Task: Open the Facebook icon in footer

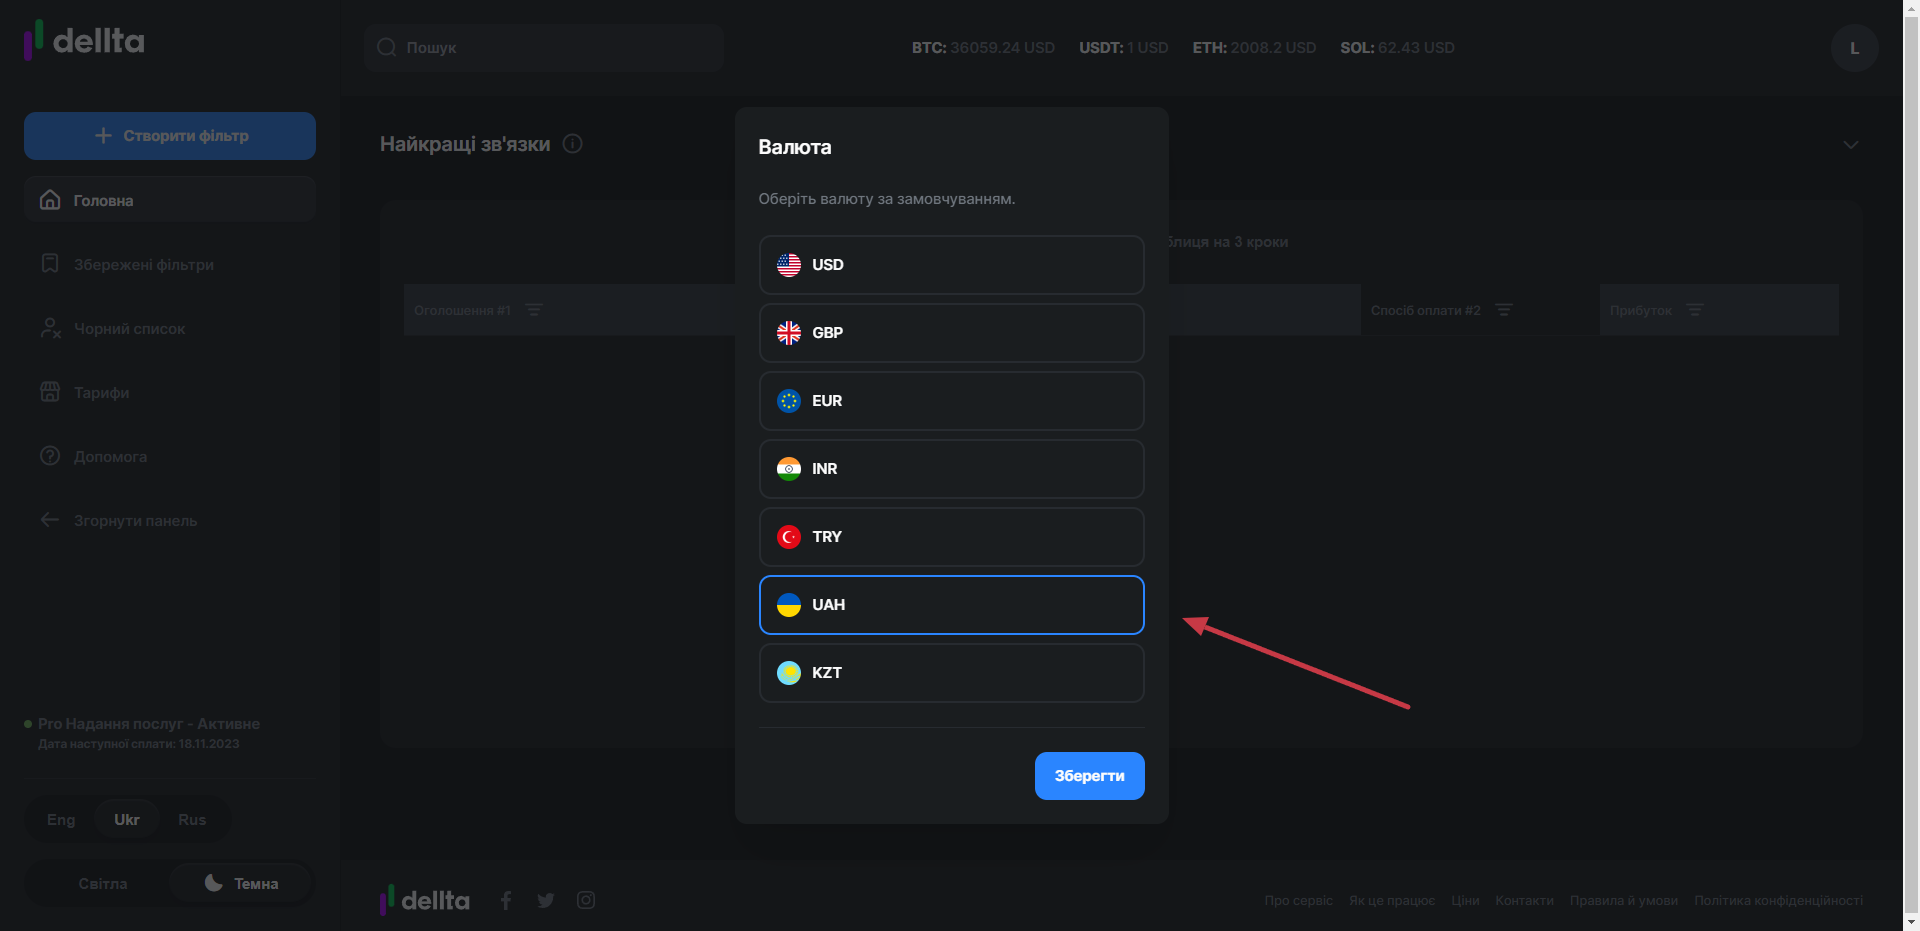Action: 506,900
